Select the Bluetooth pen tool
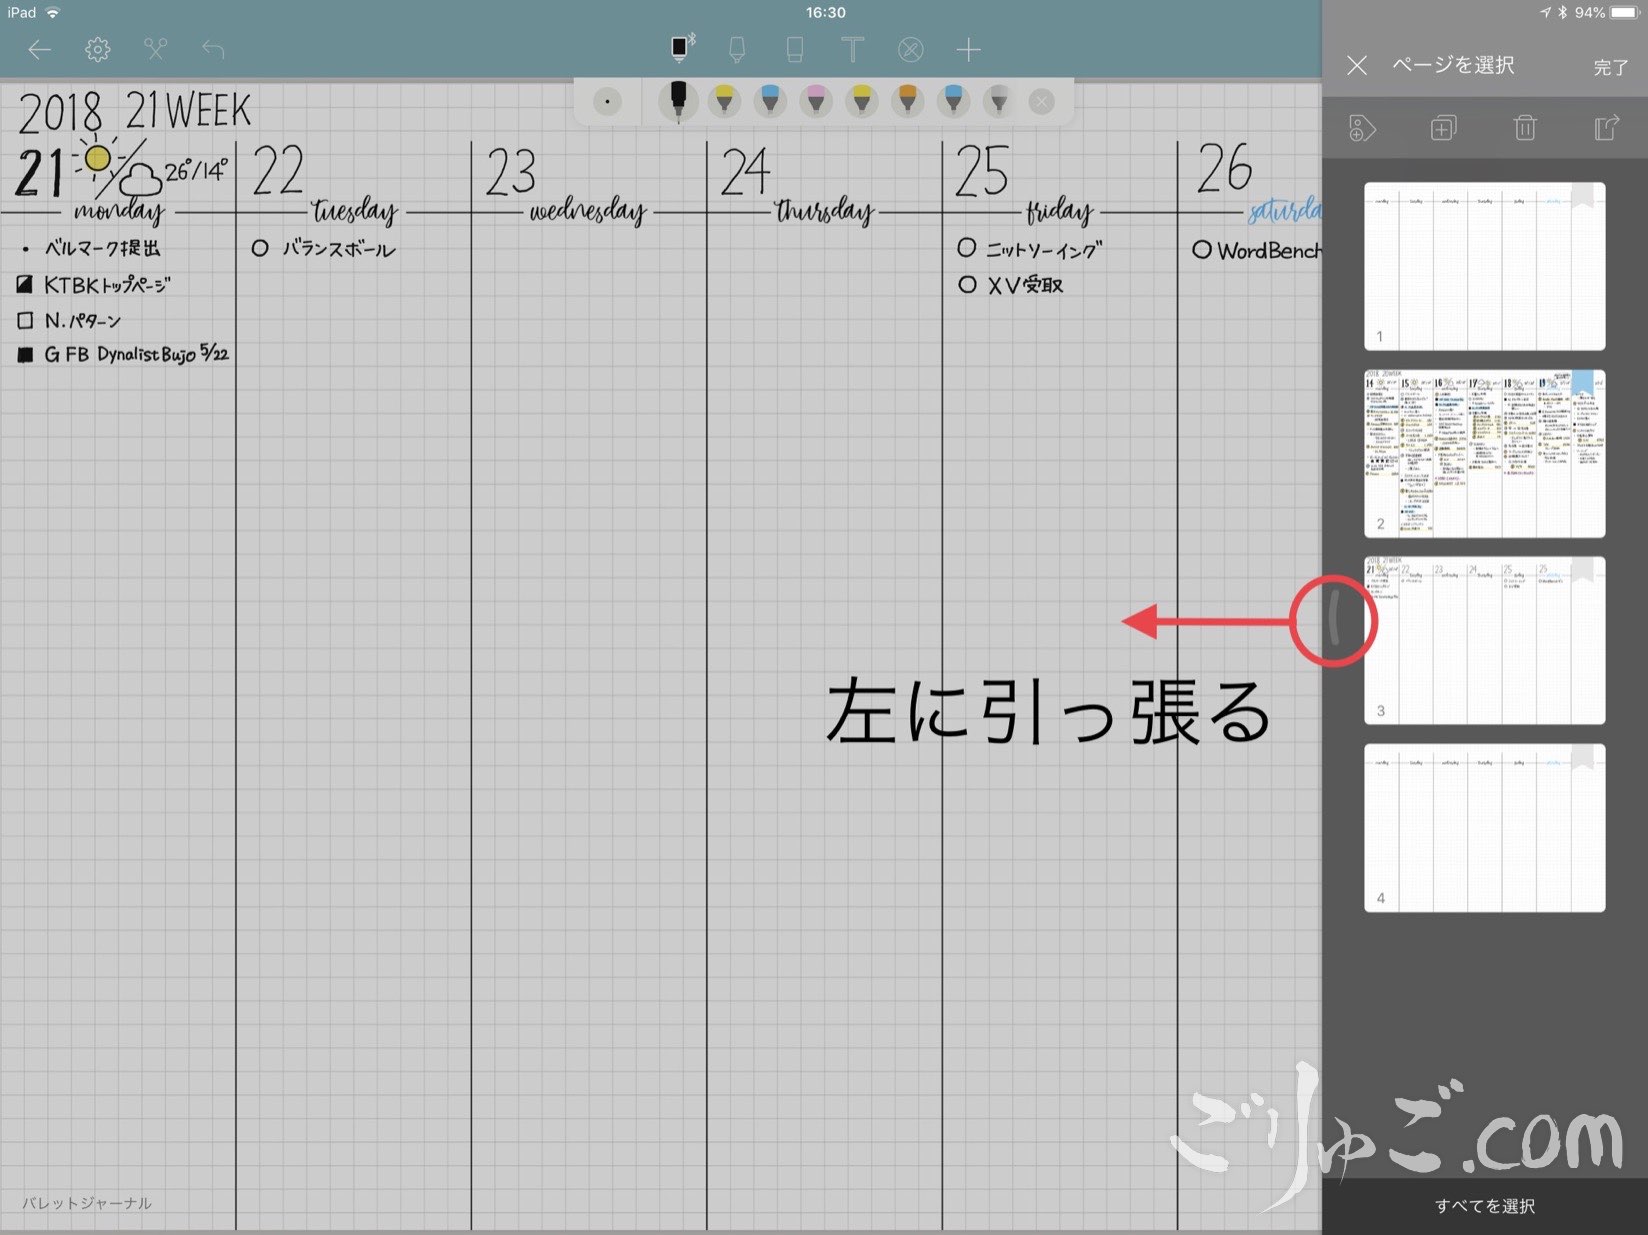Image resolution: width=1648 pixels, height=1235 pixels. [x=681, y=48]
